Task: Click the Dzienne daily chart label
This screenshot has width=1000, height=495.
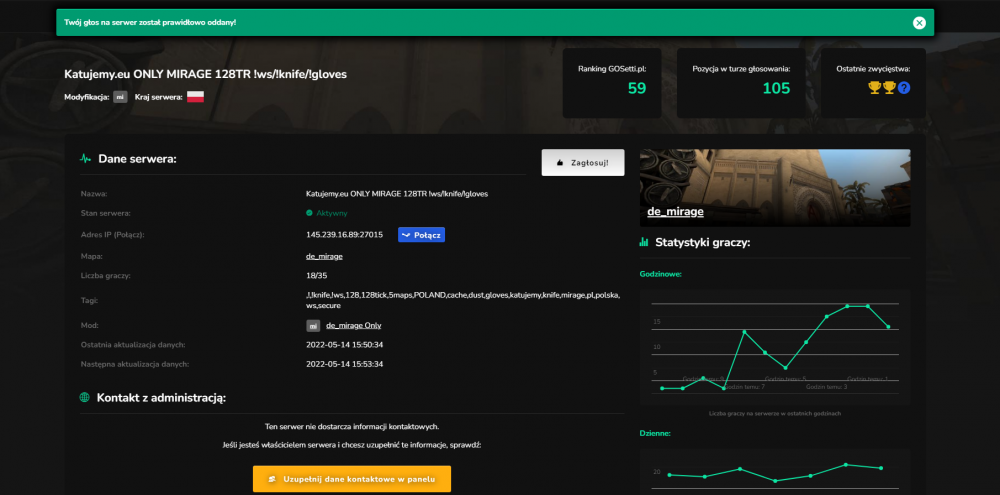Action: [x=655, y=433]
